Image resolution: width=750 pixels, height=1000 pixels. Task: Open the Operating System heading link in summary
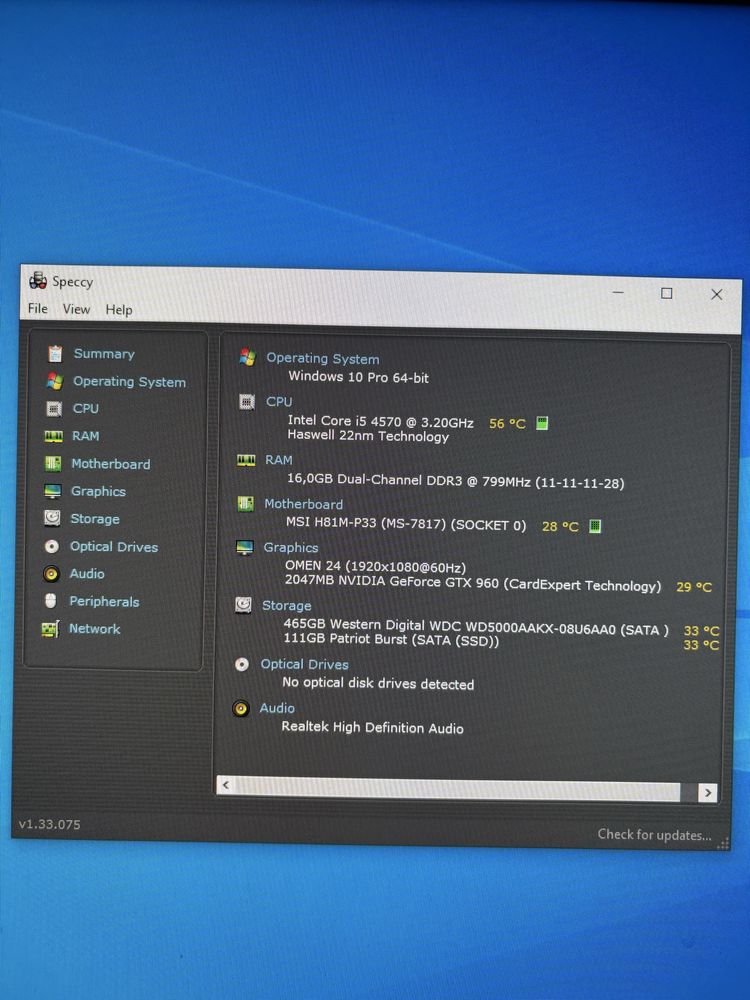323,358
